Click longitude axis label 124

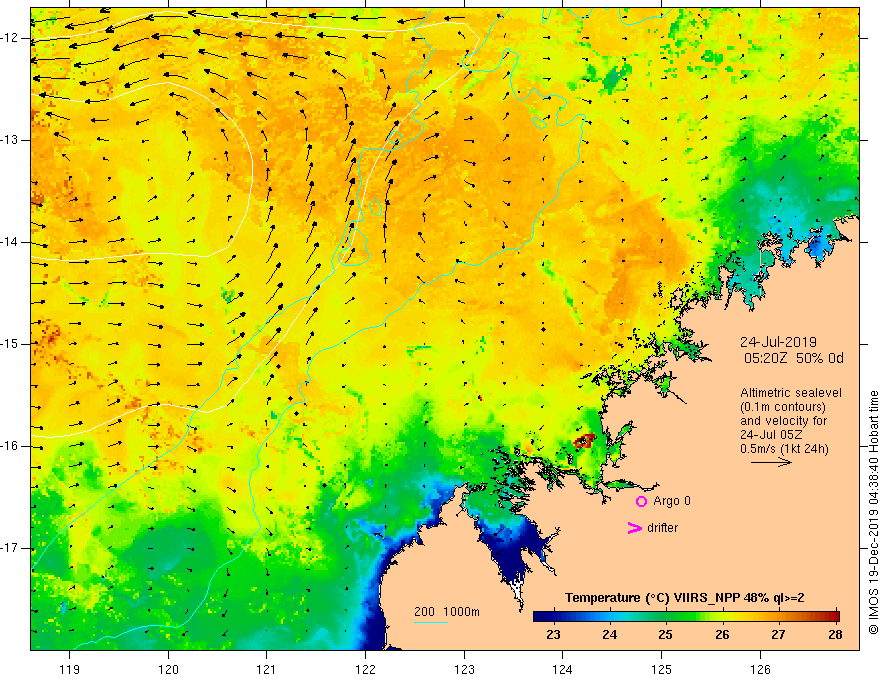pyautogui.click(x=562, y=669)
